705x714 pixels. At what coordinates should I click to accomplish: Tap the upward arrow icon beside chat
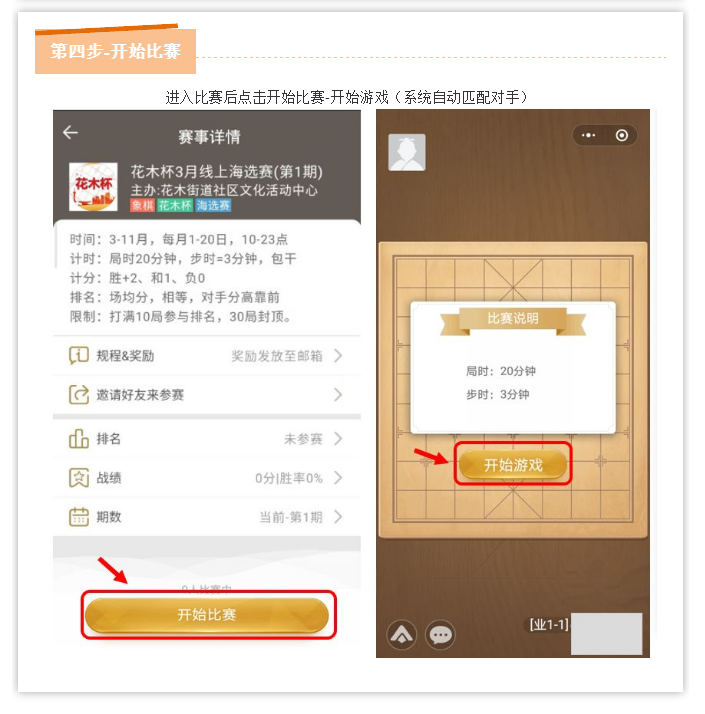401,634
